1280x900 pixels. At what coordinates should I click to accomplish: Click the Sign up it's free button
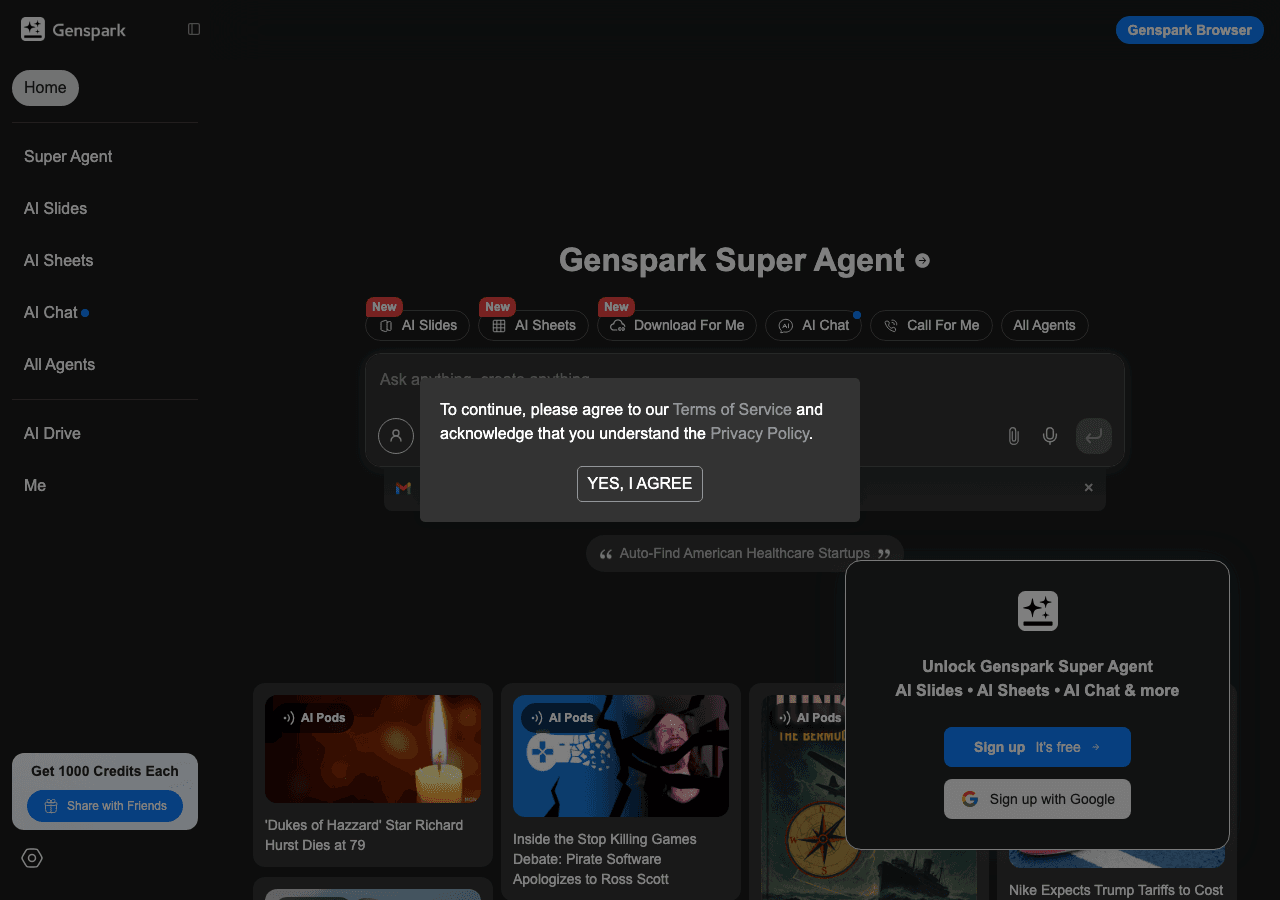point(1037,747)
